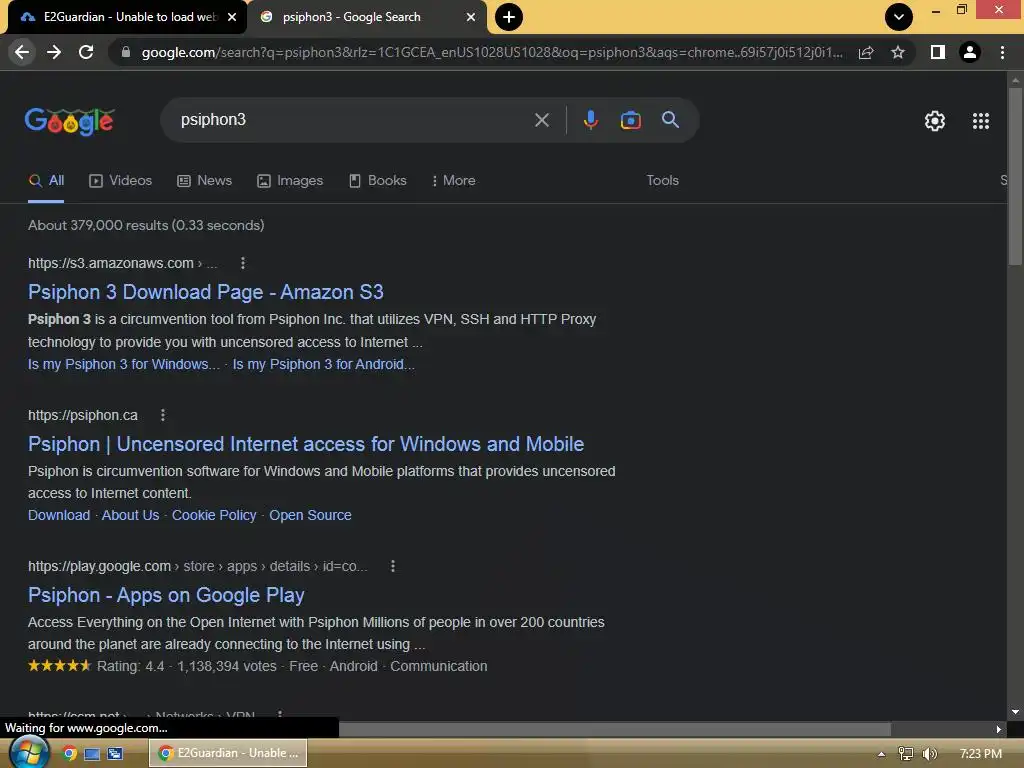Open the Chrome side panel icon
Image resolution: width=1024 pixels, height=768 pixels.
pyautogui.click(x=938, y=52)
